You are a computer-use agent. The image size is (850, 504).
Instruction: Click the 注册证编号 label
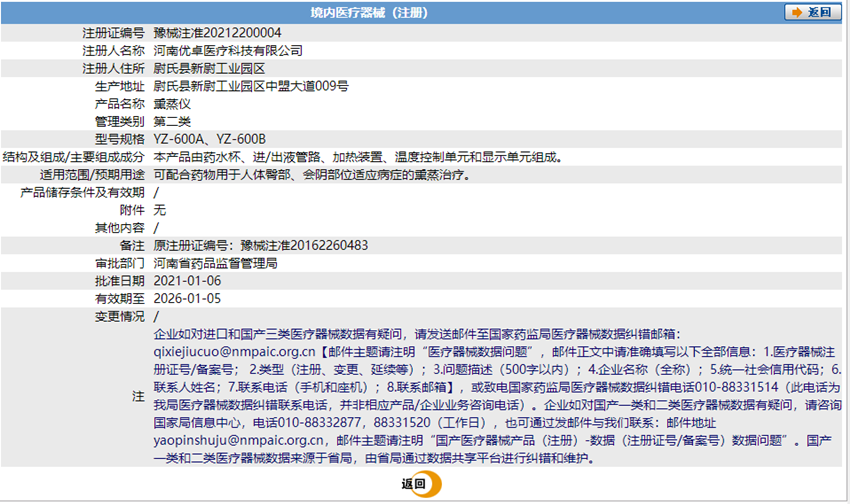coord(113,33)
